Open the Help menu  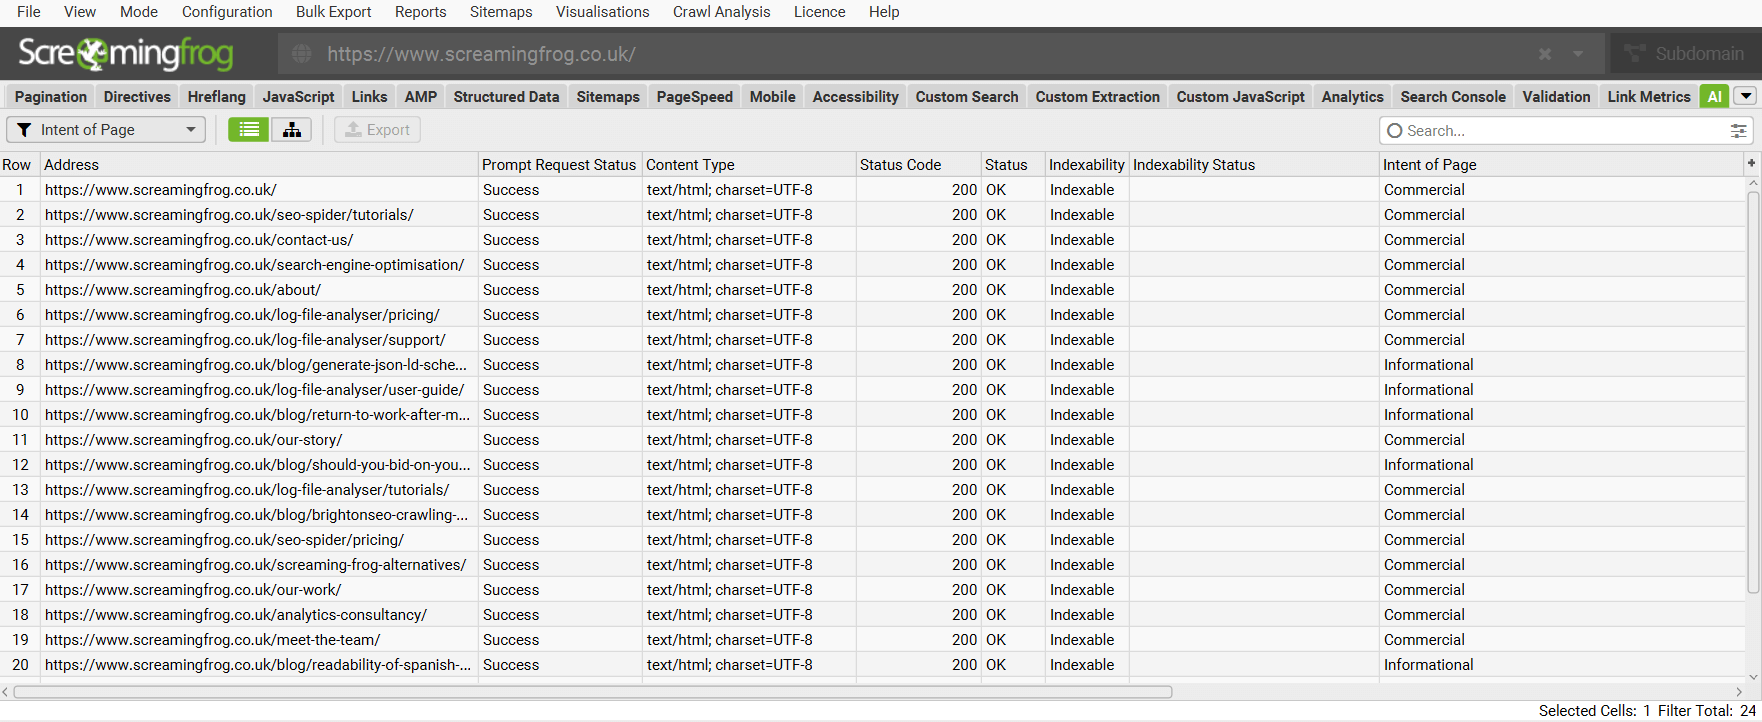pyautogui.click(x=884, y=12)
